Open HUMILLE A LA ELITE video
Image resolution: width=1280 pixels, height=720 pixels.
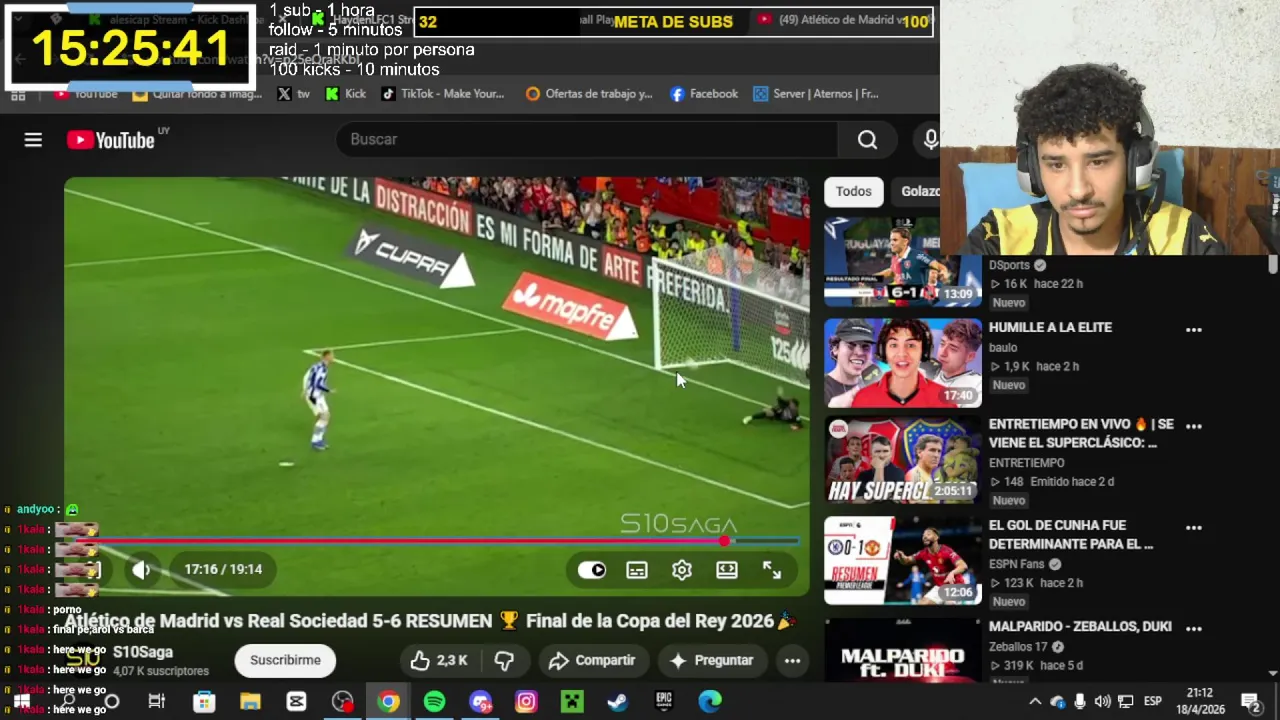[1050, 327]
